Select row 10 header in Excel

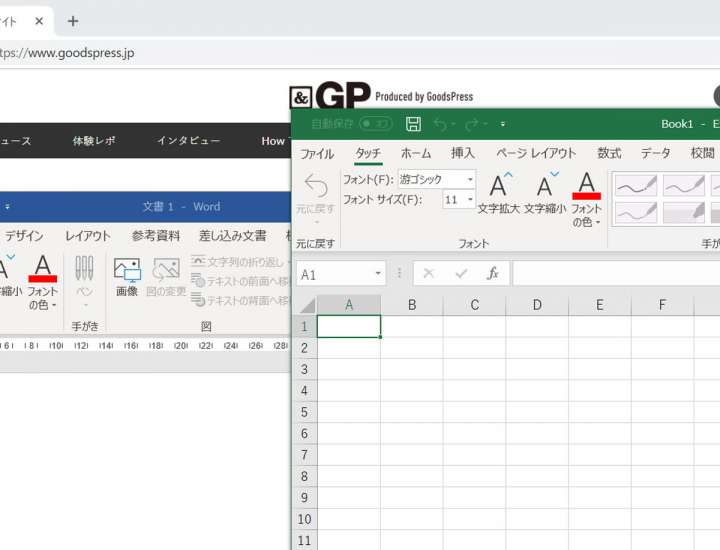pos(304,519)
